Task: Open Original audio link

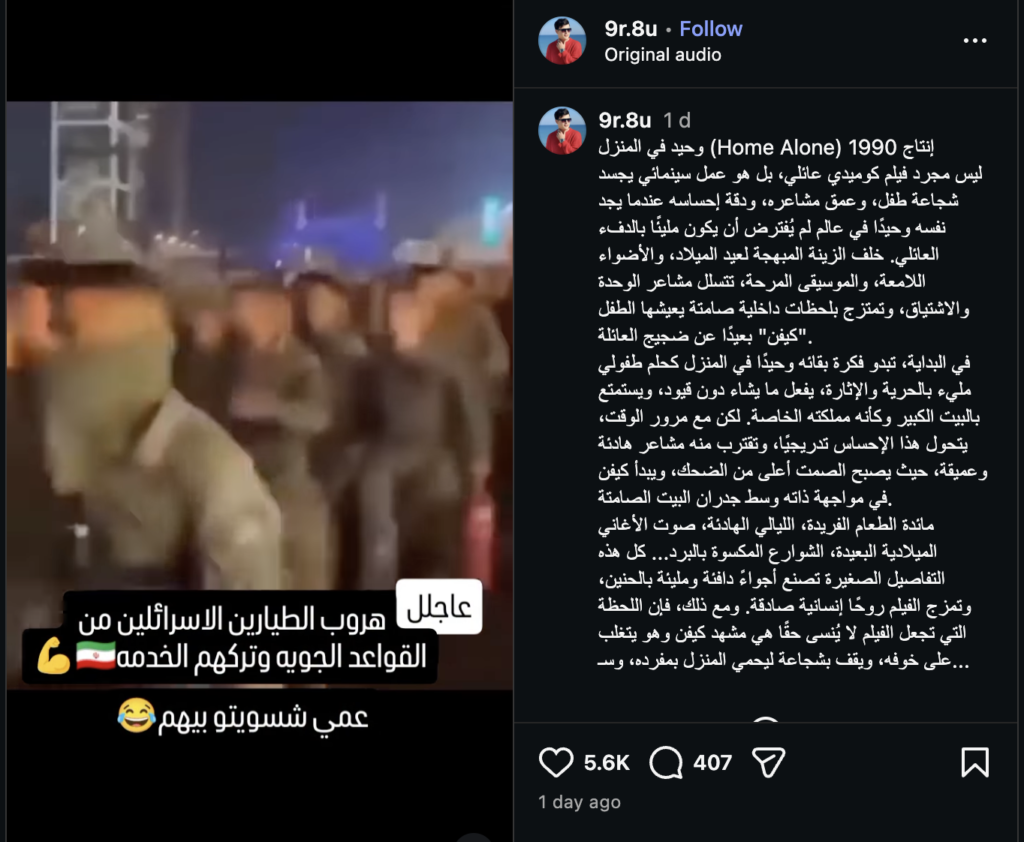Action: [x=662, y=55]
